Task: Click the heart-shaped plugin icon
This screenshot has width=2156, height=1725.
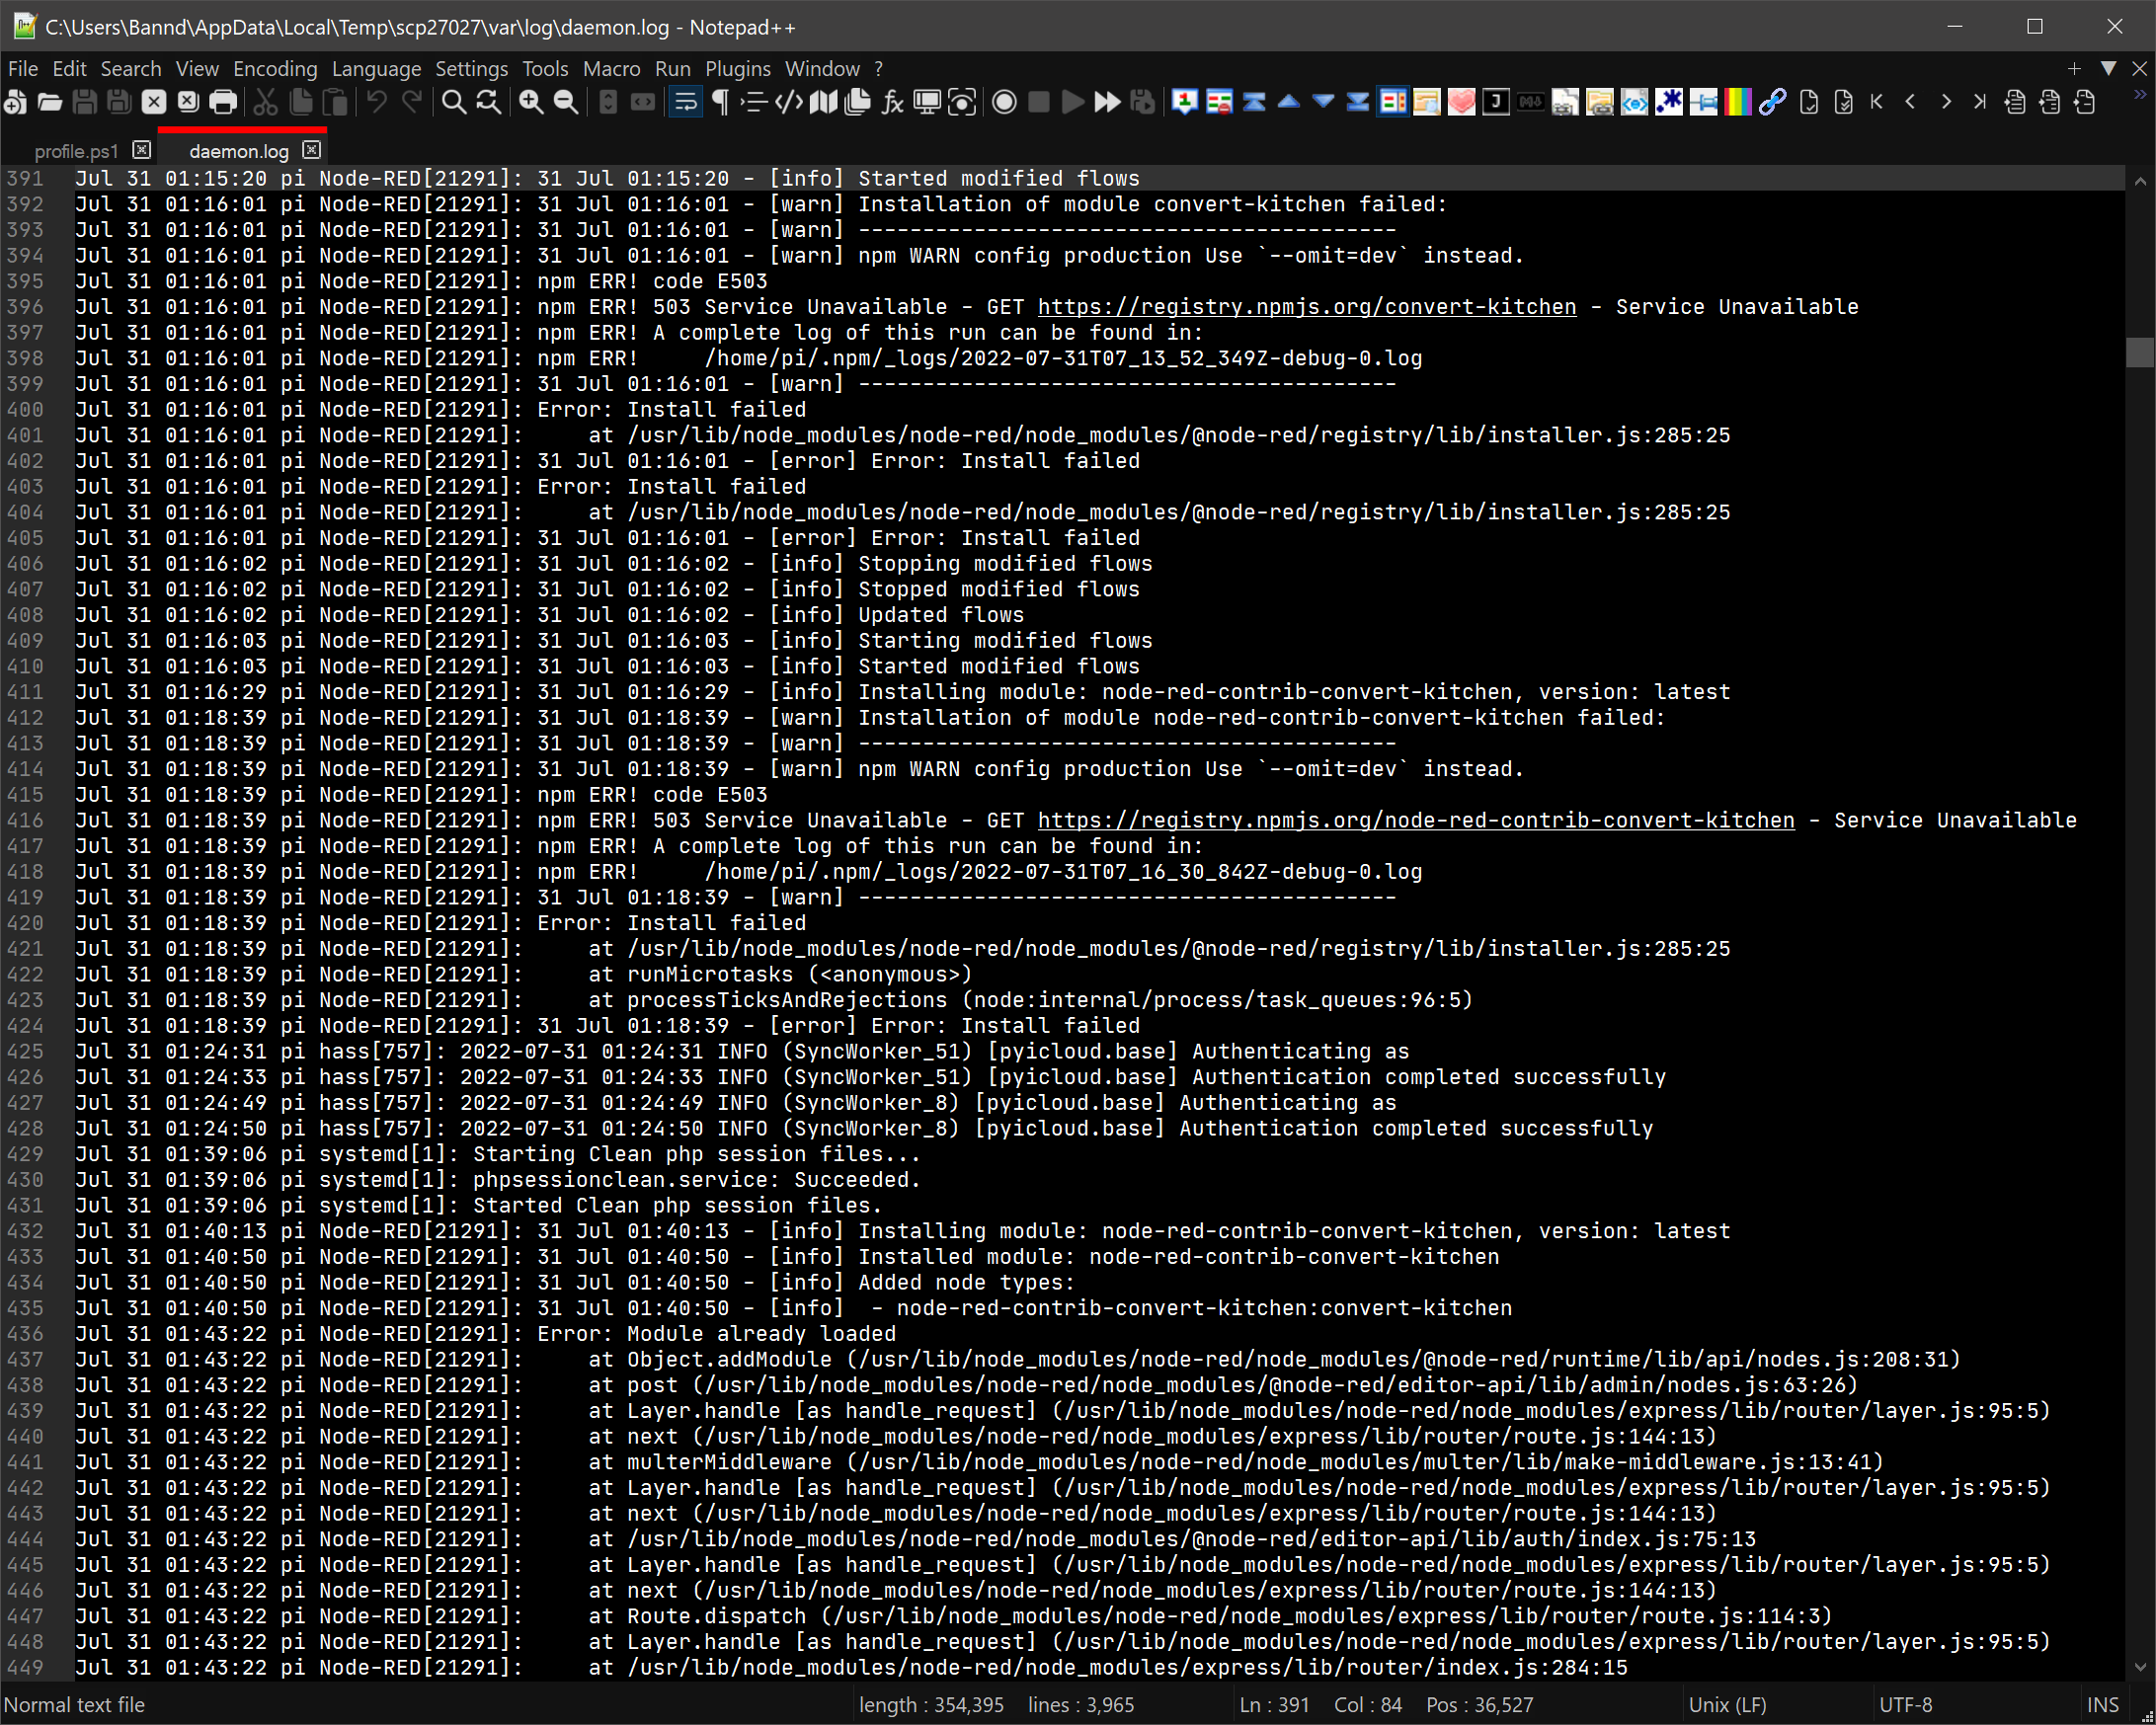Action: click(x=1461, y=102)
